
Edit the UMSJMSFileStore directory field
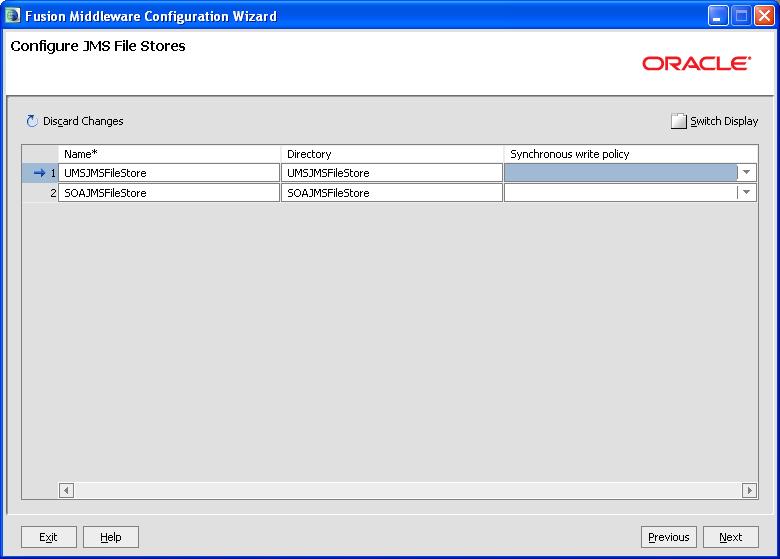pyautogui.click(x=391, y=173)
